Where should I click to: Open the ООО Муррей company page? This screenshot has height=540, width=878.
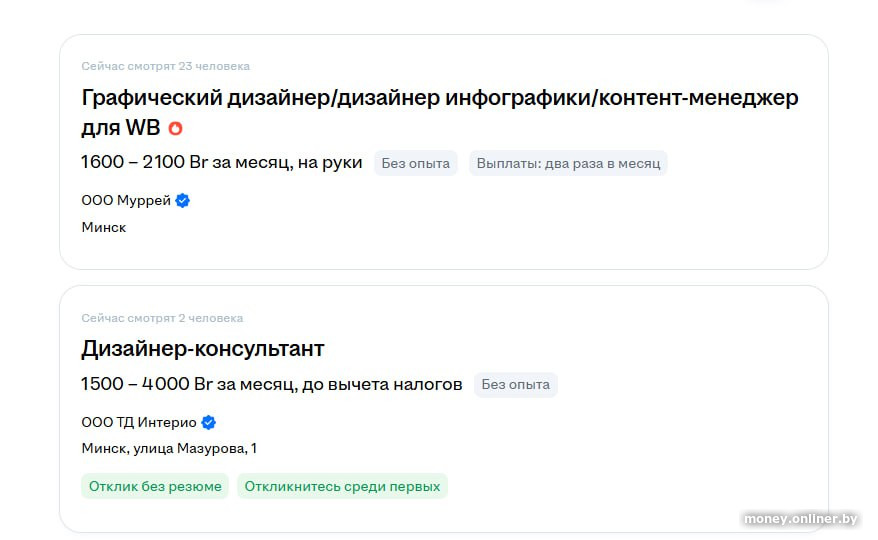pos(126,200)
